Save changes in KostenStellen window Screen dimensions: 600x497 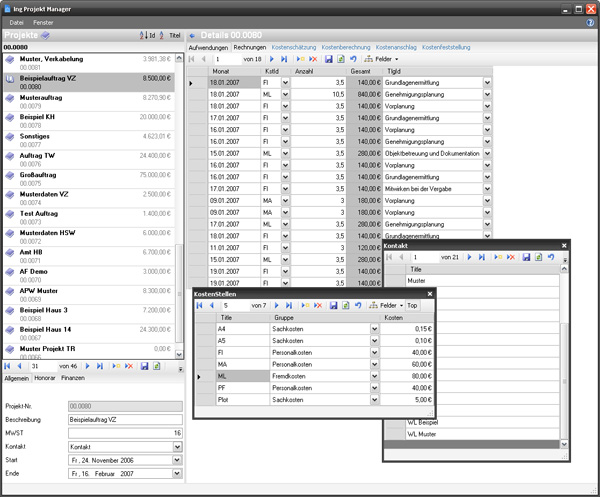[334, 305]
